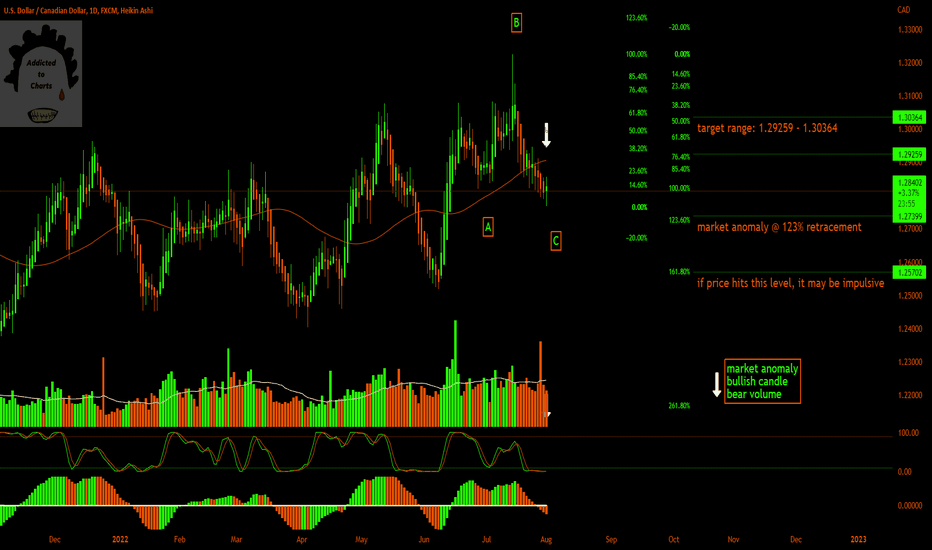Click the 161.80% Fibonacci level label
Viewport: 932px width, 550px height.
click(x=679, y=272)
